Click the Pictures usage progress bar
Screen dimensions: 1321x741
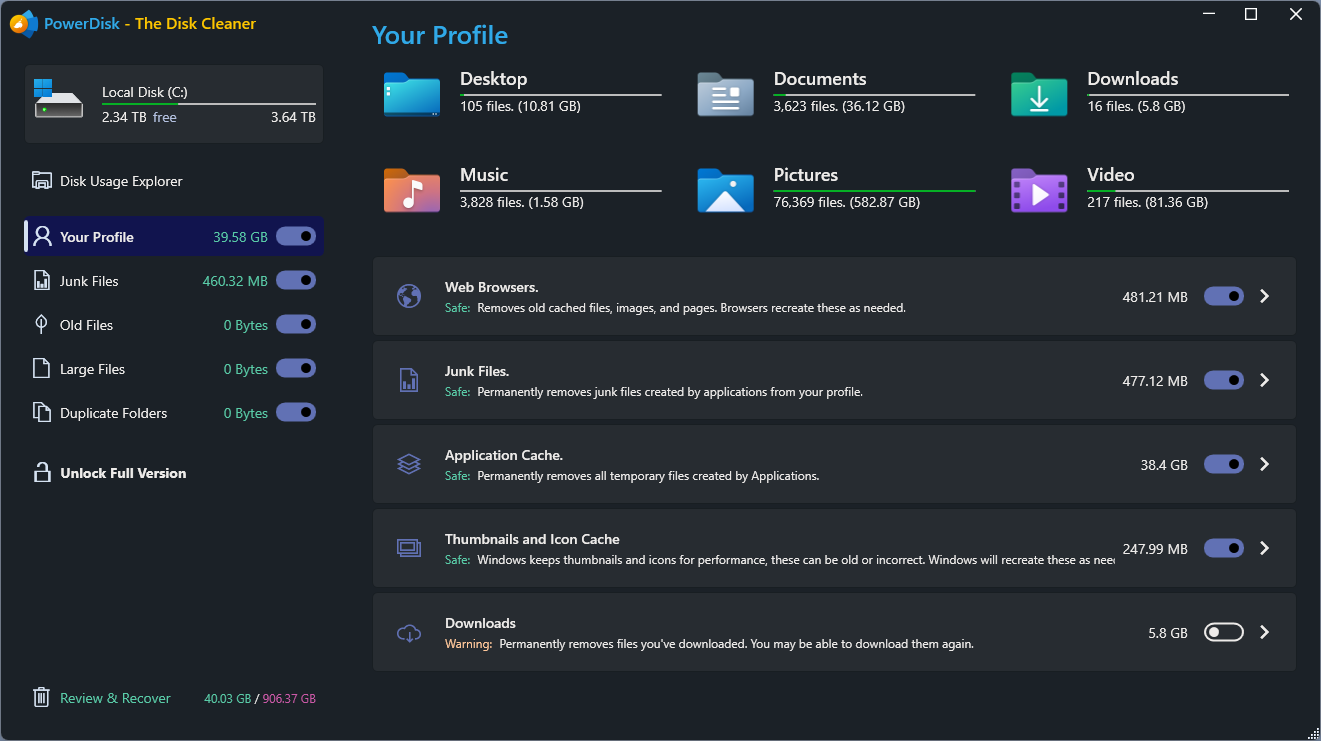874,190
